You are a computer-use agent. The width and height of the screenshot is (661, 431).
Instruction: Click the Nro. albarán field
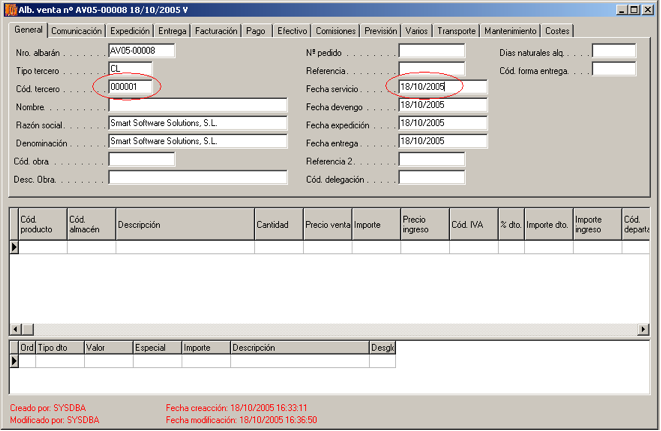(x=141, y=51)
